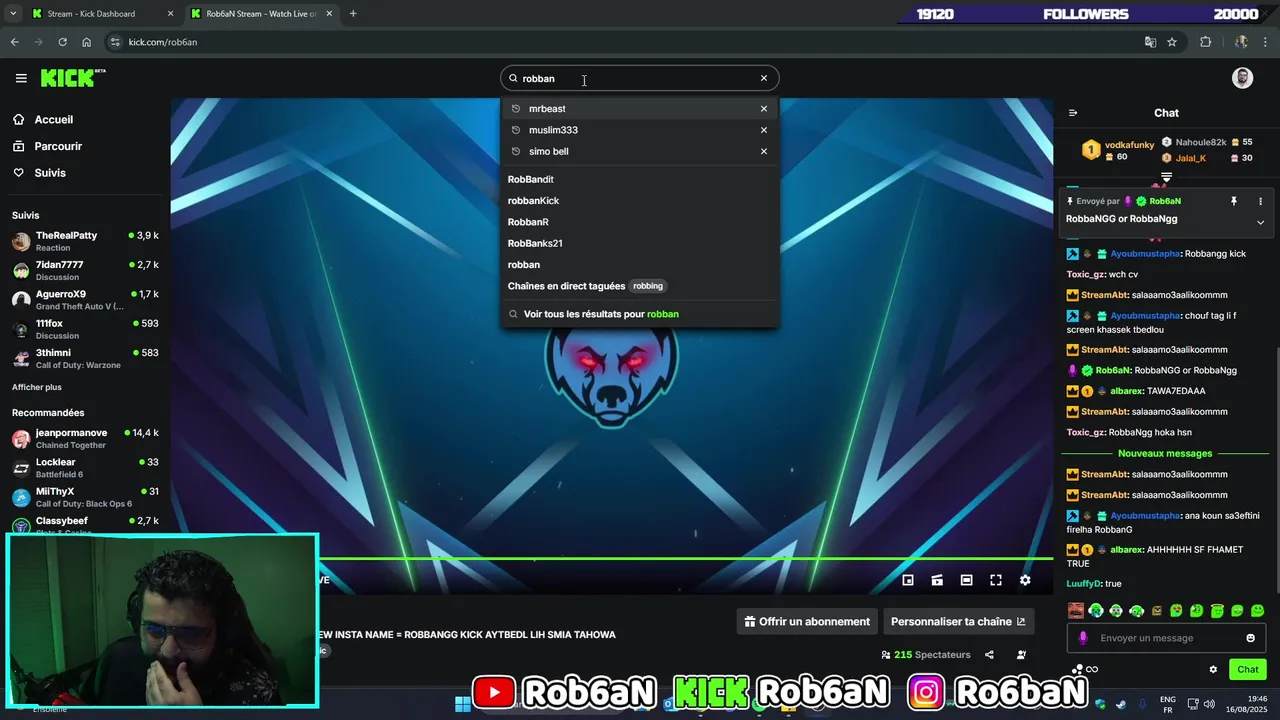Screen dimensions: 1280x720
Task: Toggle mini player mode
Action: [908, 580]
